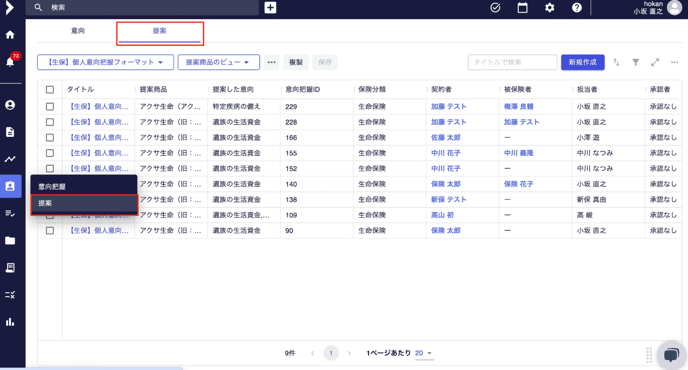The image size is (688, 370).
Task: Open the folder sidebar icon
Action: 10,241
